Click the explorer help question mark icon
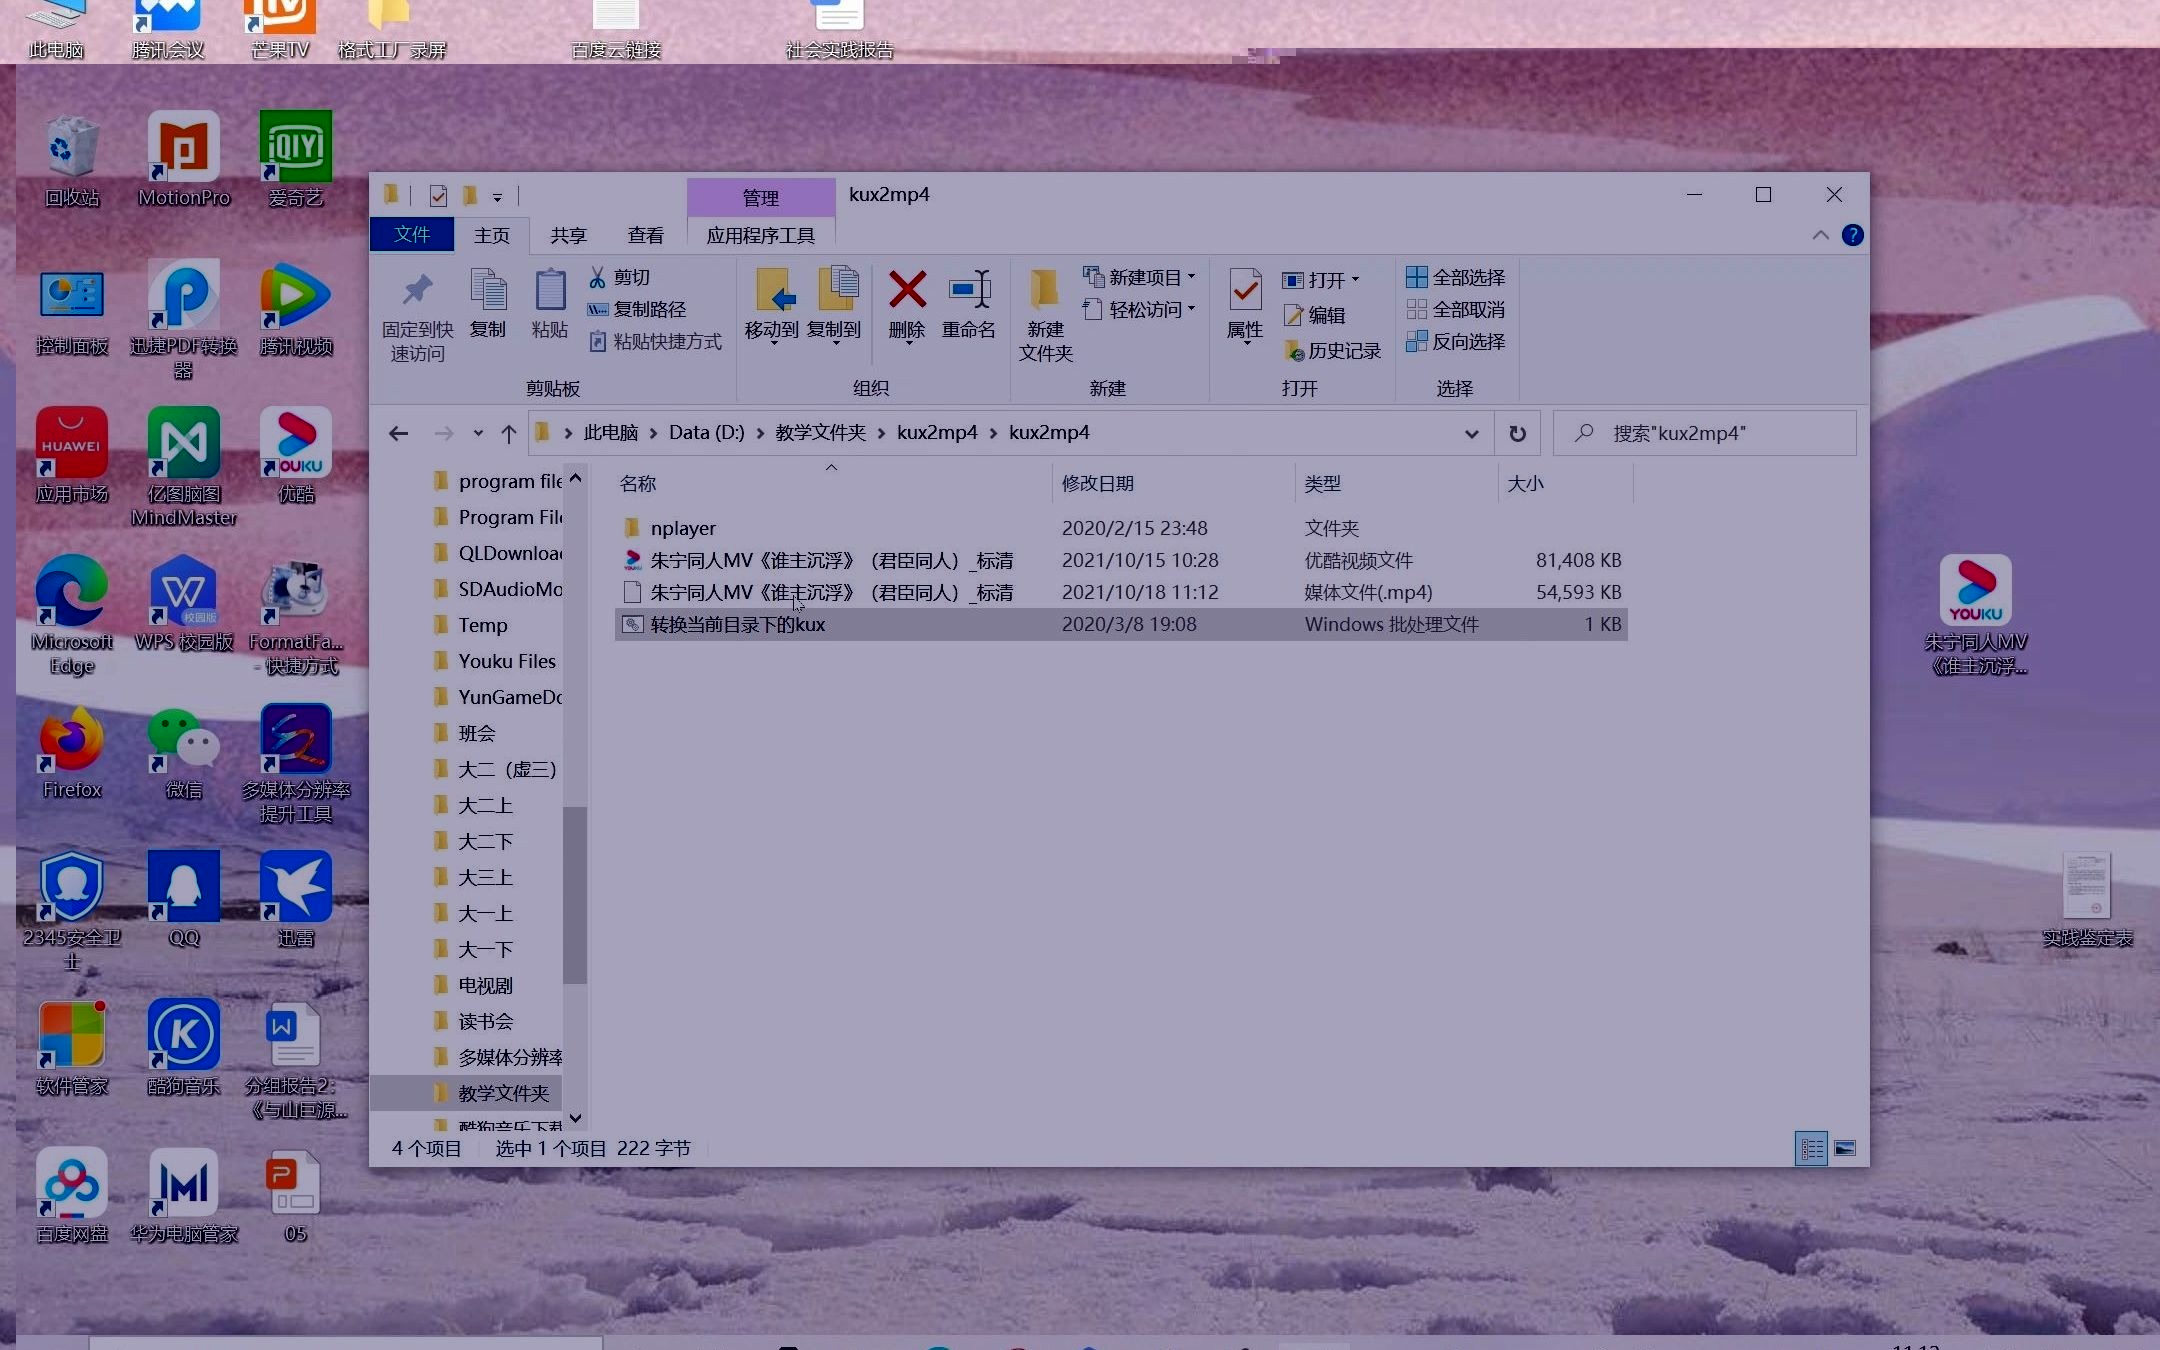 click(x=1852, y=235)
